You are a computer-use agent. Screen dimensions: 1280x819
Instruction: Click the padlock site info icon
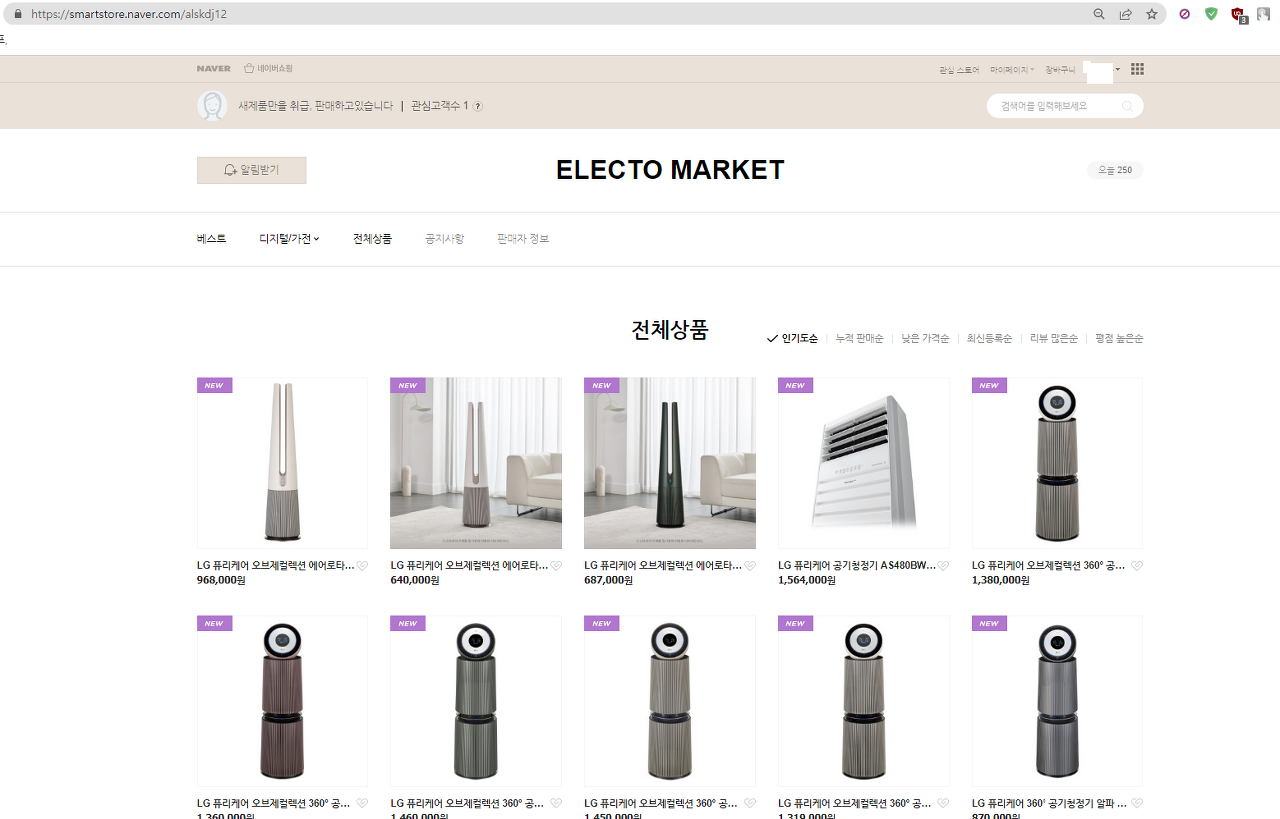coord(17,14)
